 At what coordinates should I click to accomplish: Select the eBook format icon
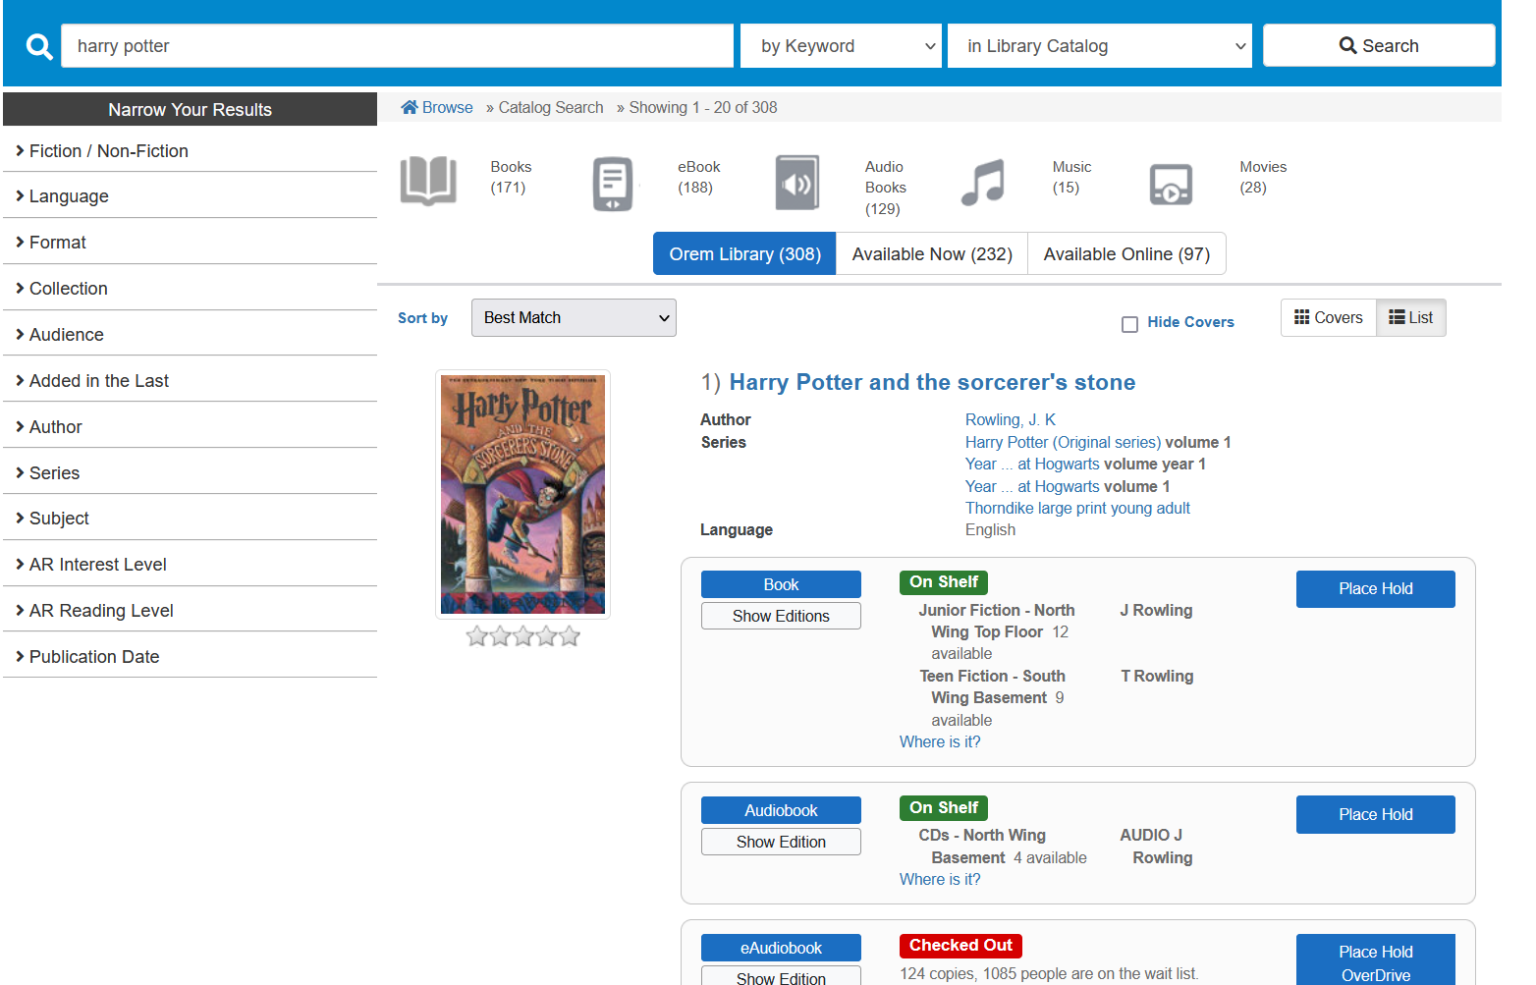(x=613, y=183)
